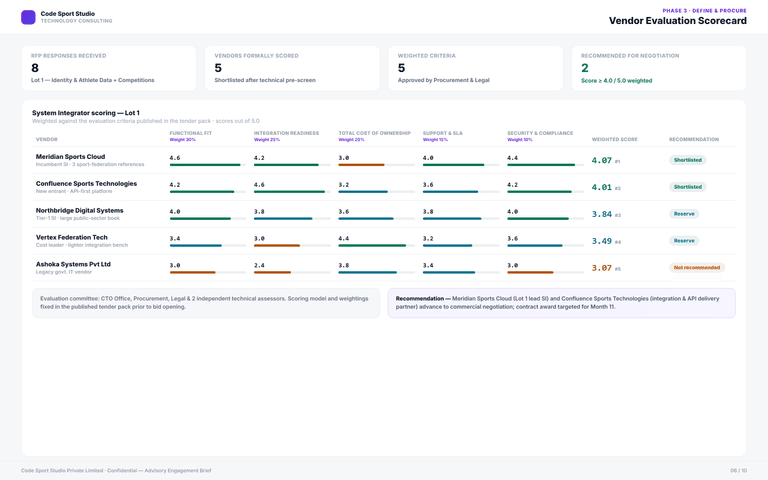
Task: Select the RFP Responses Received card value 8
Action: 35,68
